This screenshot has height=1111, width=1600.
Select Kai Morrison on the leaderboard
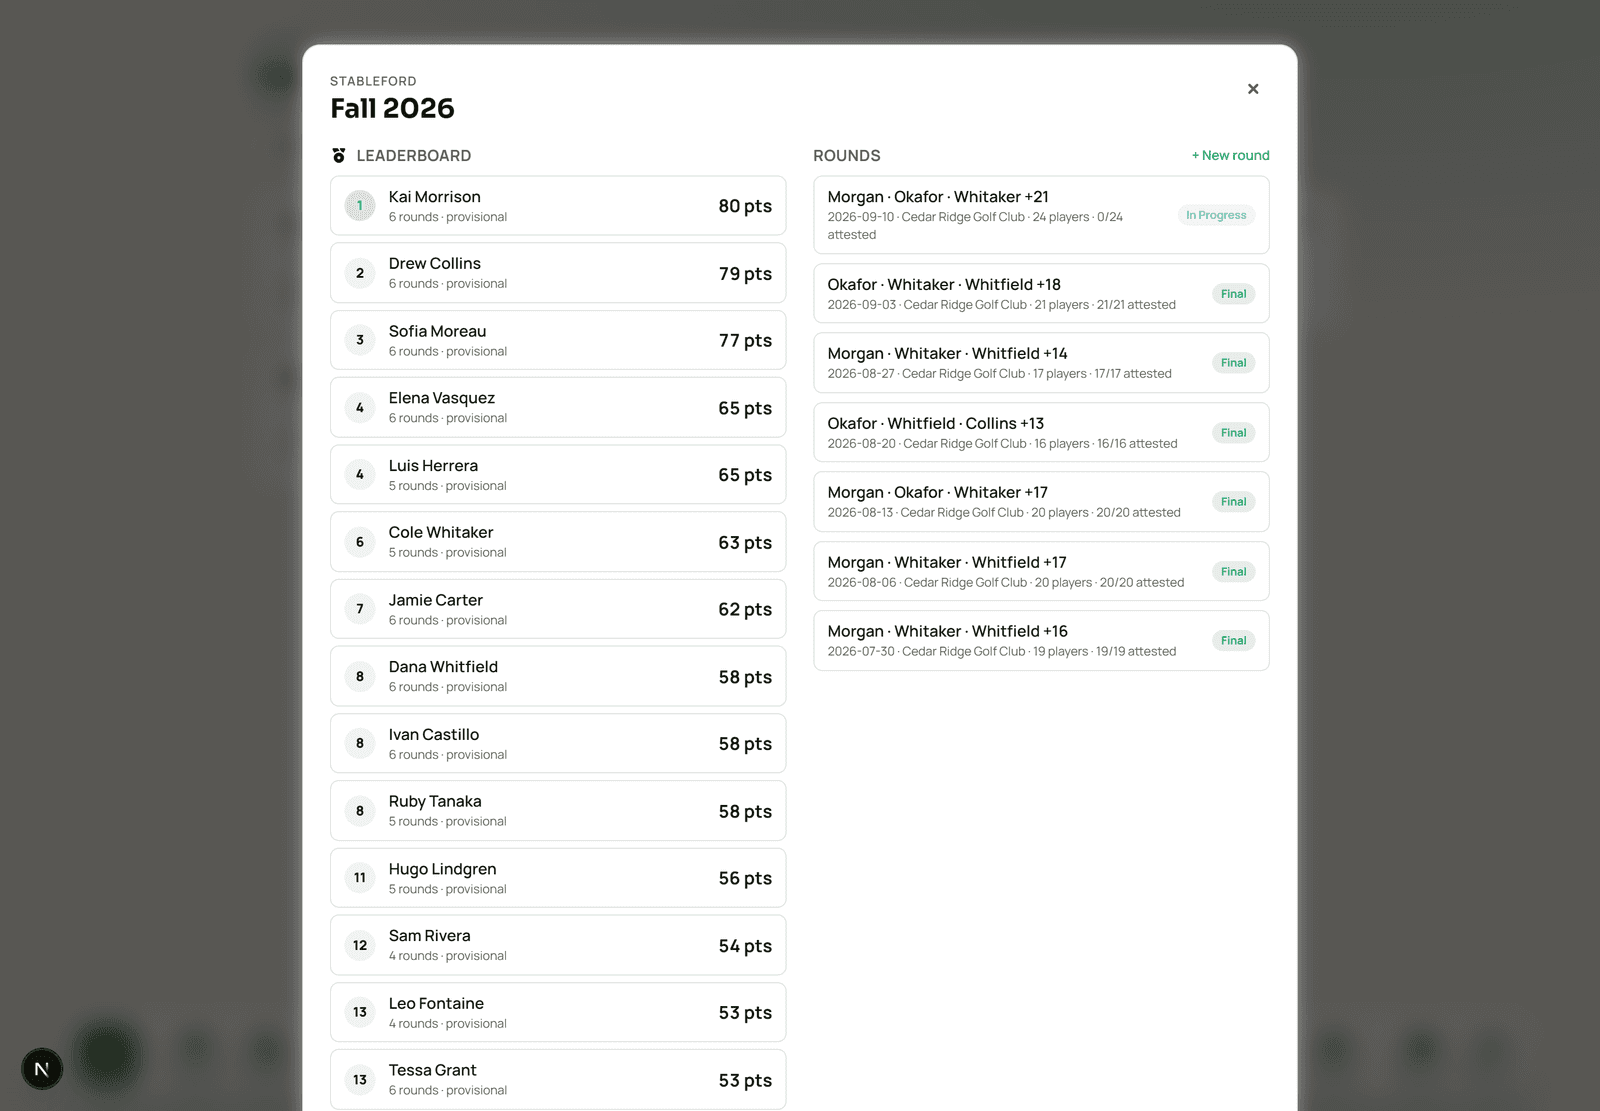coord(558,206)
